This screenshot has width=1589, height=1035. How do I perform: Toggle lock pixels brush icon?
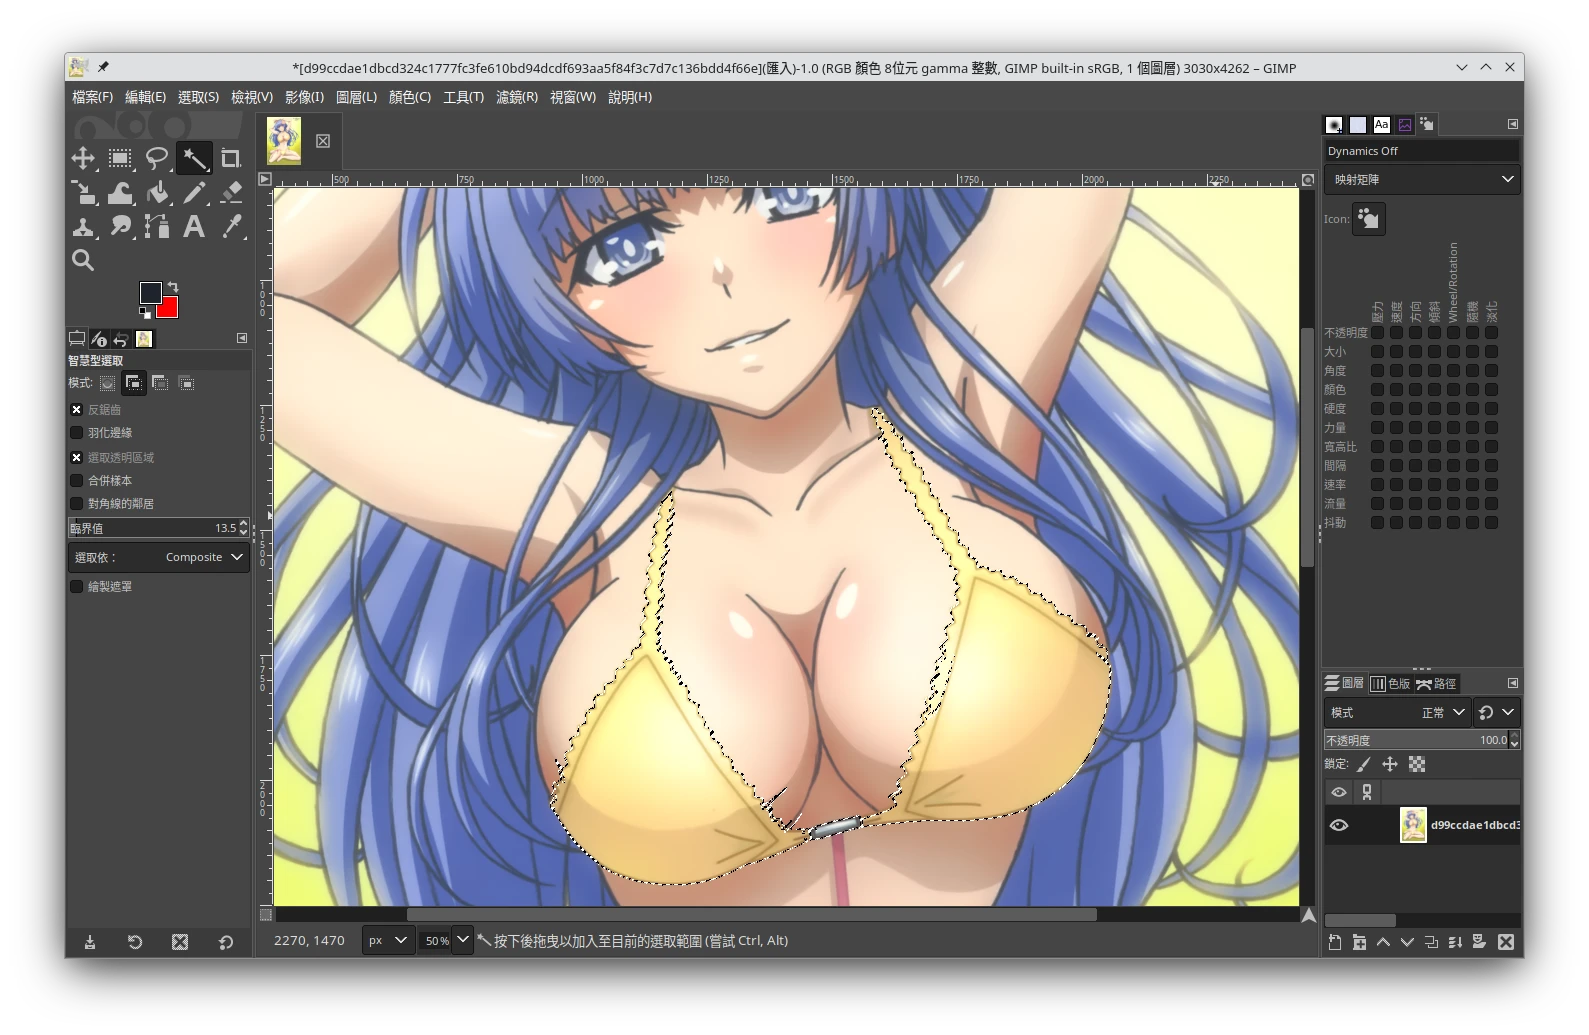(x=1364, y=764)
